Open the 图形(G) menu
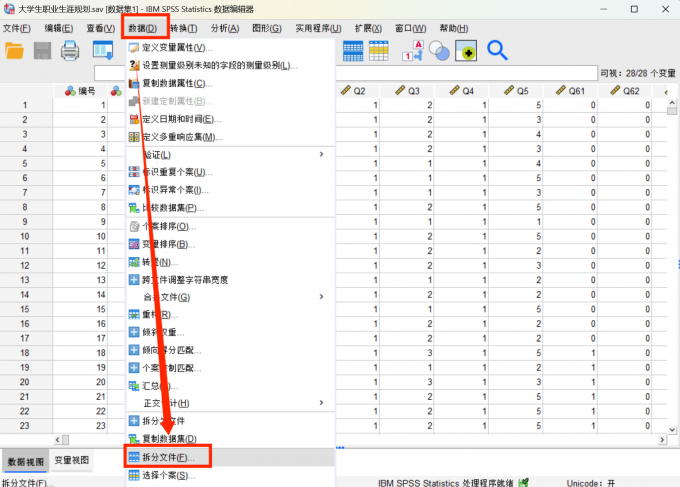680x487 pixels. click(x=267, y=29)
